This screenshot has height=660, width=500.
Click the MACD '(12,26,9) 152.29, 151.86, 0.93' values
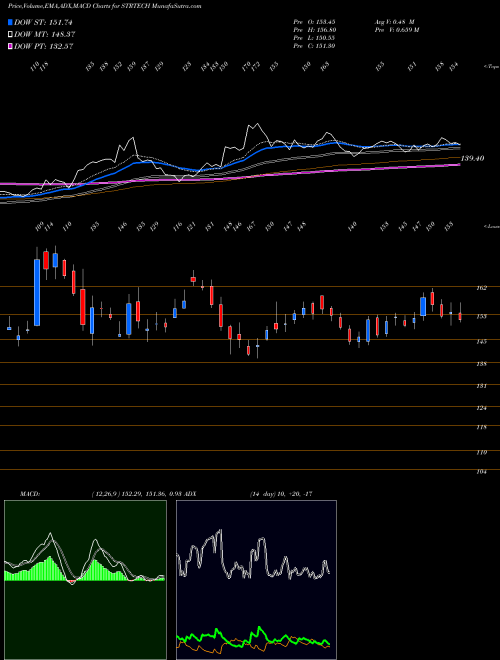[136, 494]
